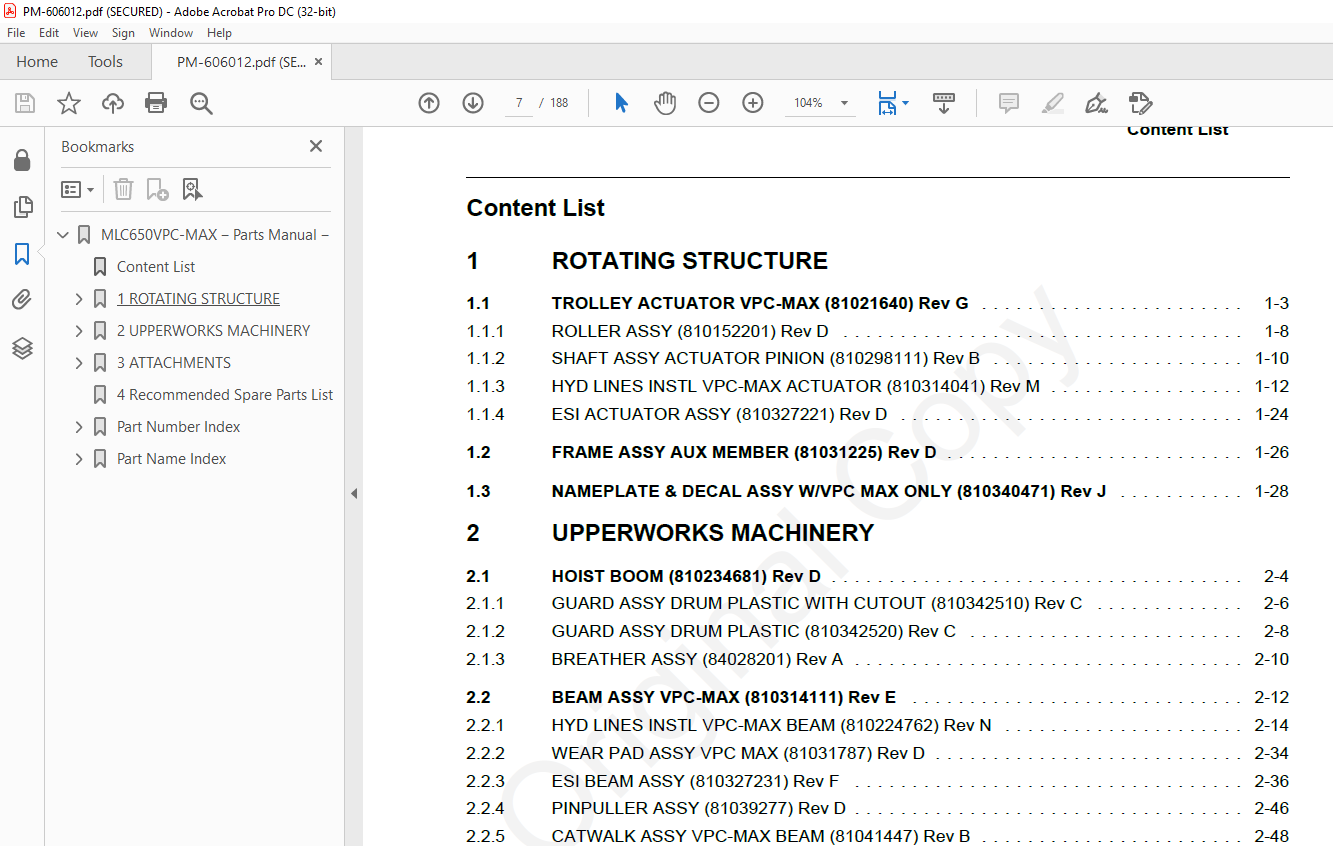Expand the 2 UPPERWORKS MACHINERY bookmark
This screenshot has height=846, width=1333.
tap(80, 331)
